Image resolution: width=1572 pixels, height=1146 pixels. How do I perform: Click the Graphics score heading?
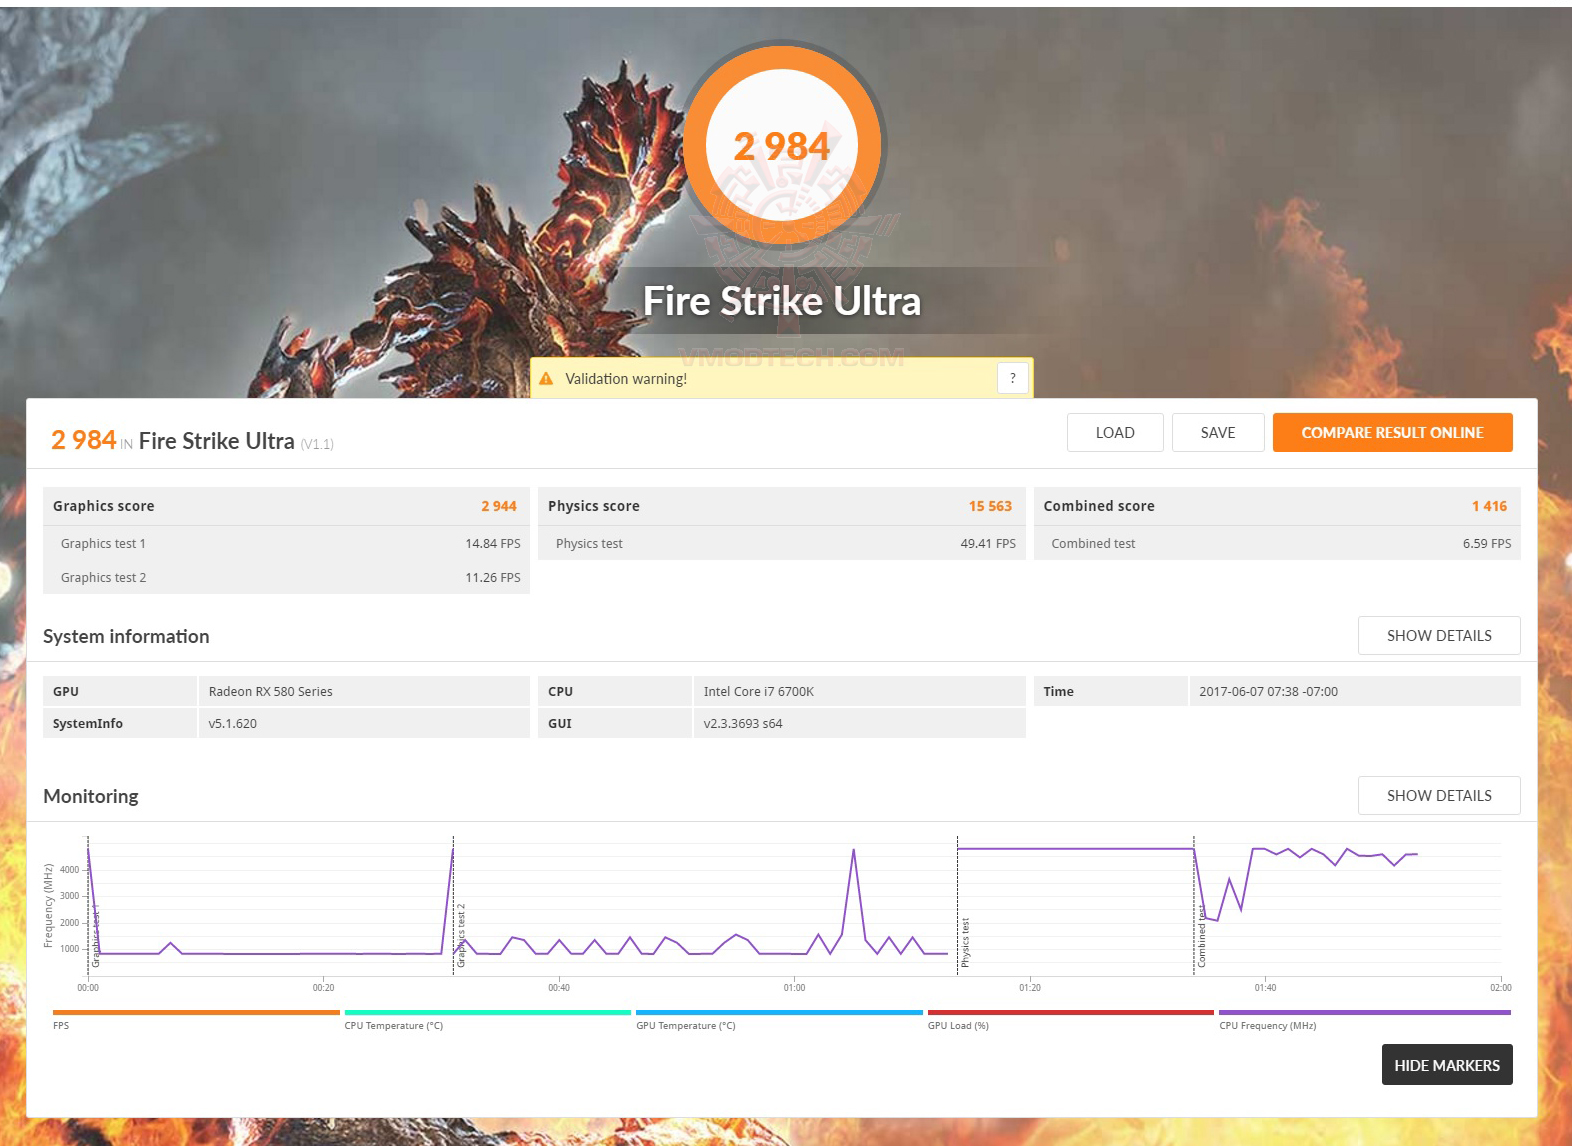tap(104, 506)
